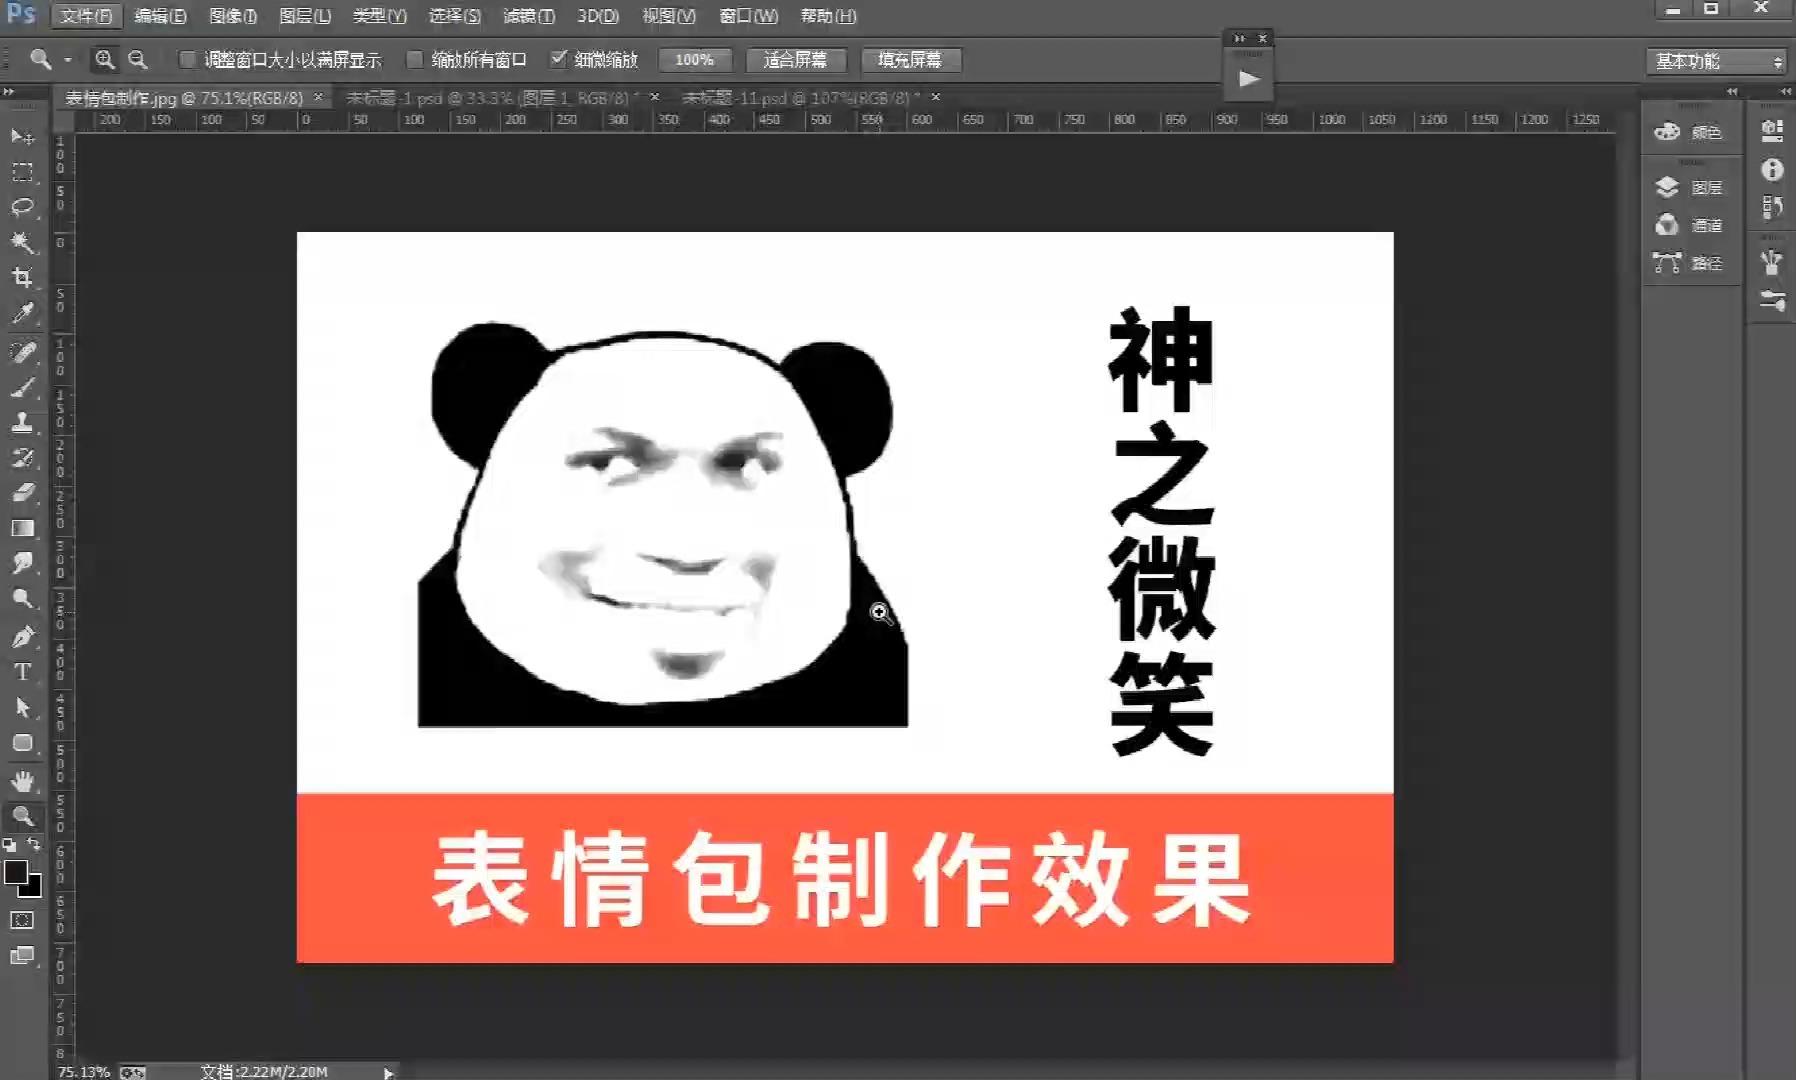Screen dimensions: 1796x1080
Task: Click the Fill Screen button (填充屏幕)
Action: [x=910, y=60]
